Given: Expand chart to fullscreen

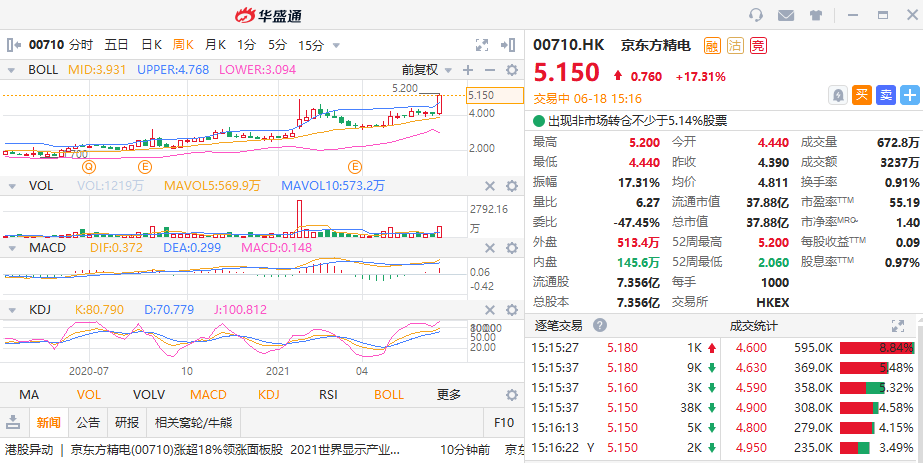Looking at the screenshot, I should click(x=482, y=45).
